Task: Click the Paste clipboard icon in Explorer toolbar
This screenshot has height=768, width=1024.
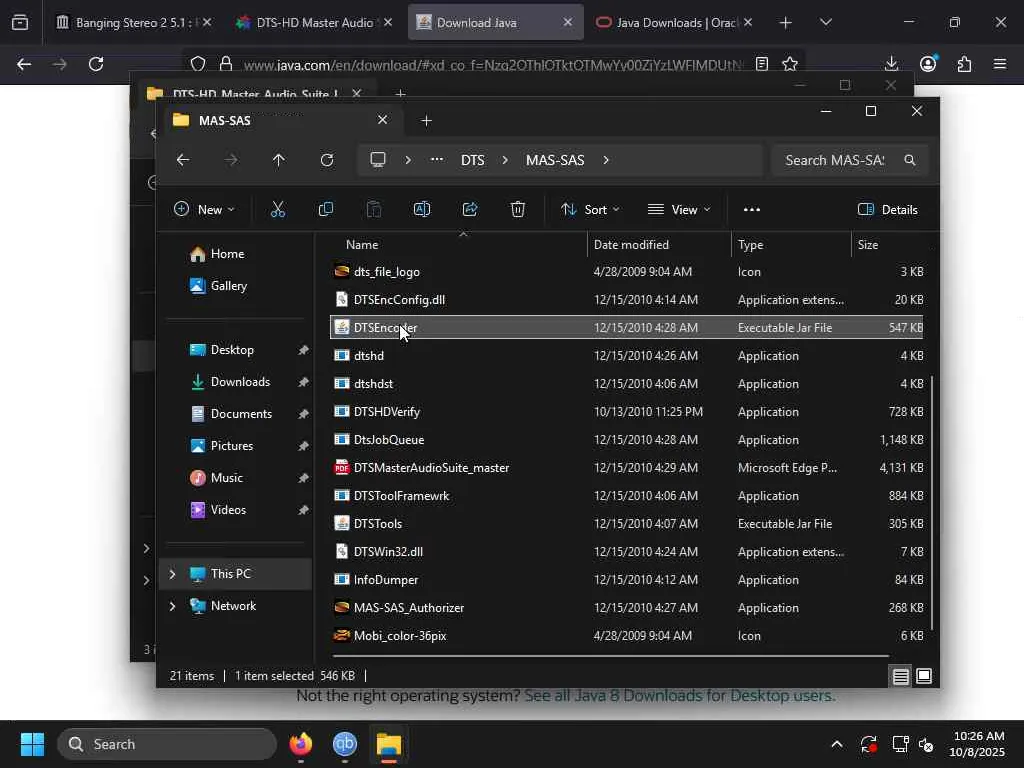Action: (x=374, y=210)
